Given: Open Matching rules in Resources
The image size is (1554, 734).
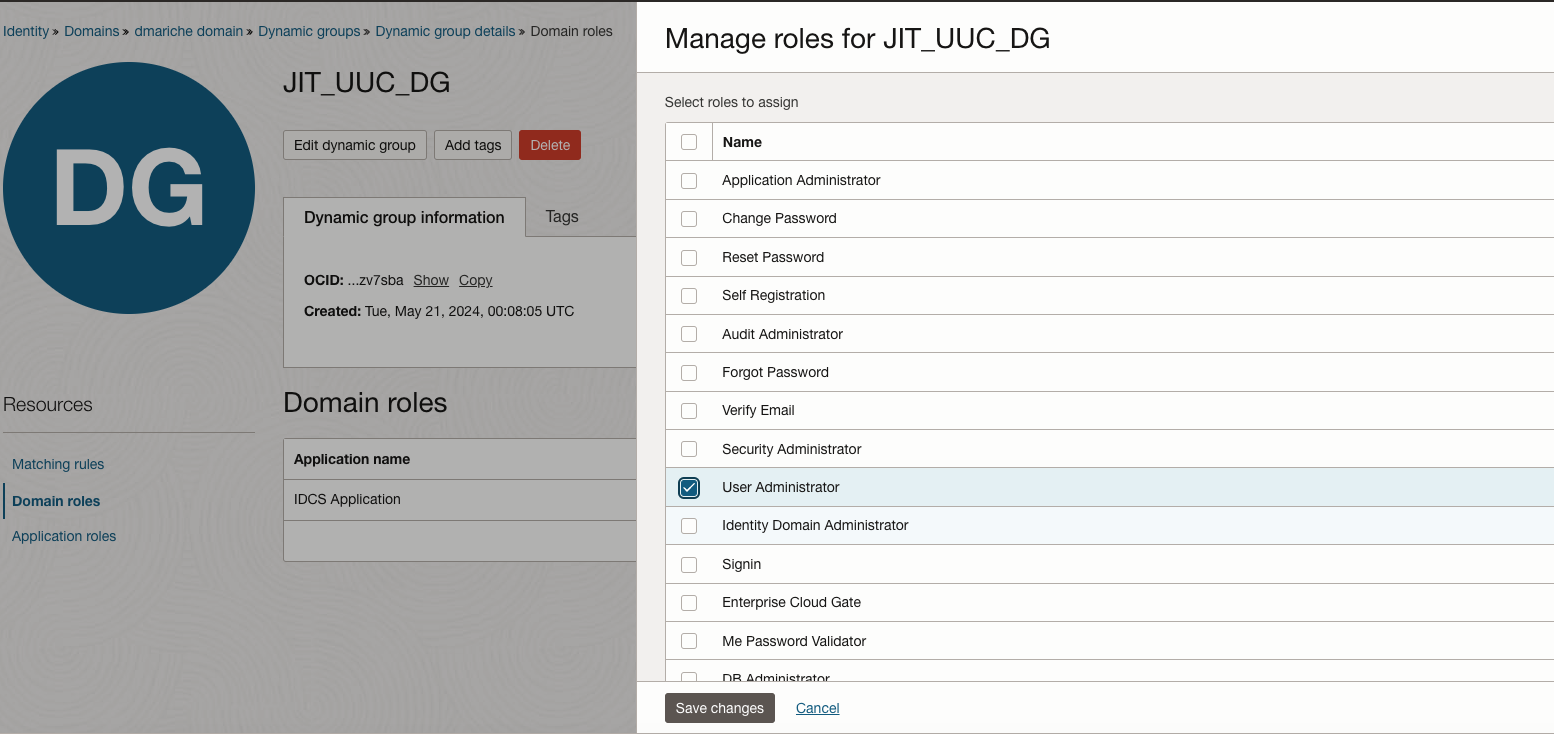Looking at the screenshot, I should [x=58, y=464].
